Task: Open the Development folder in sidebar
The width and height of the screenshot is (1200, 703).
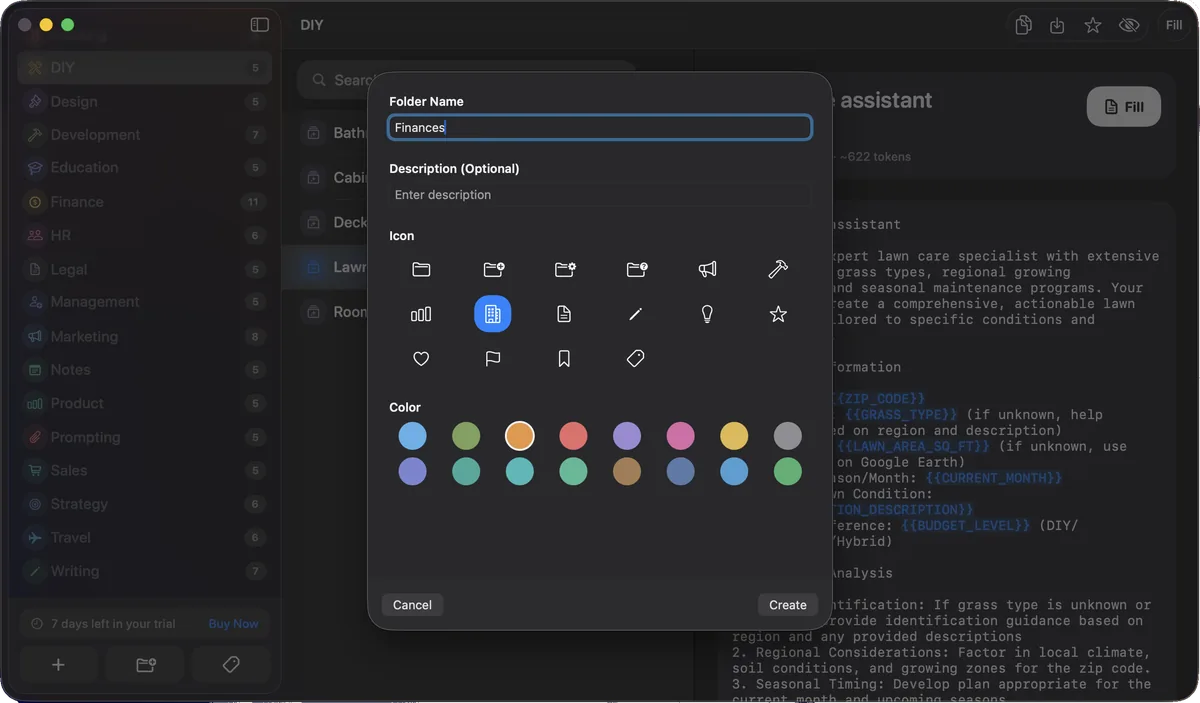Action: [145, 135]
